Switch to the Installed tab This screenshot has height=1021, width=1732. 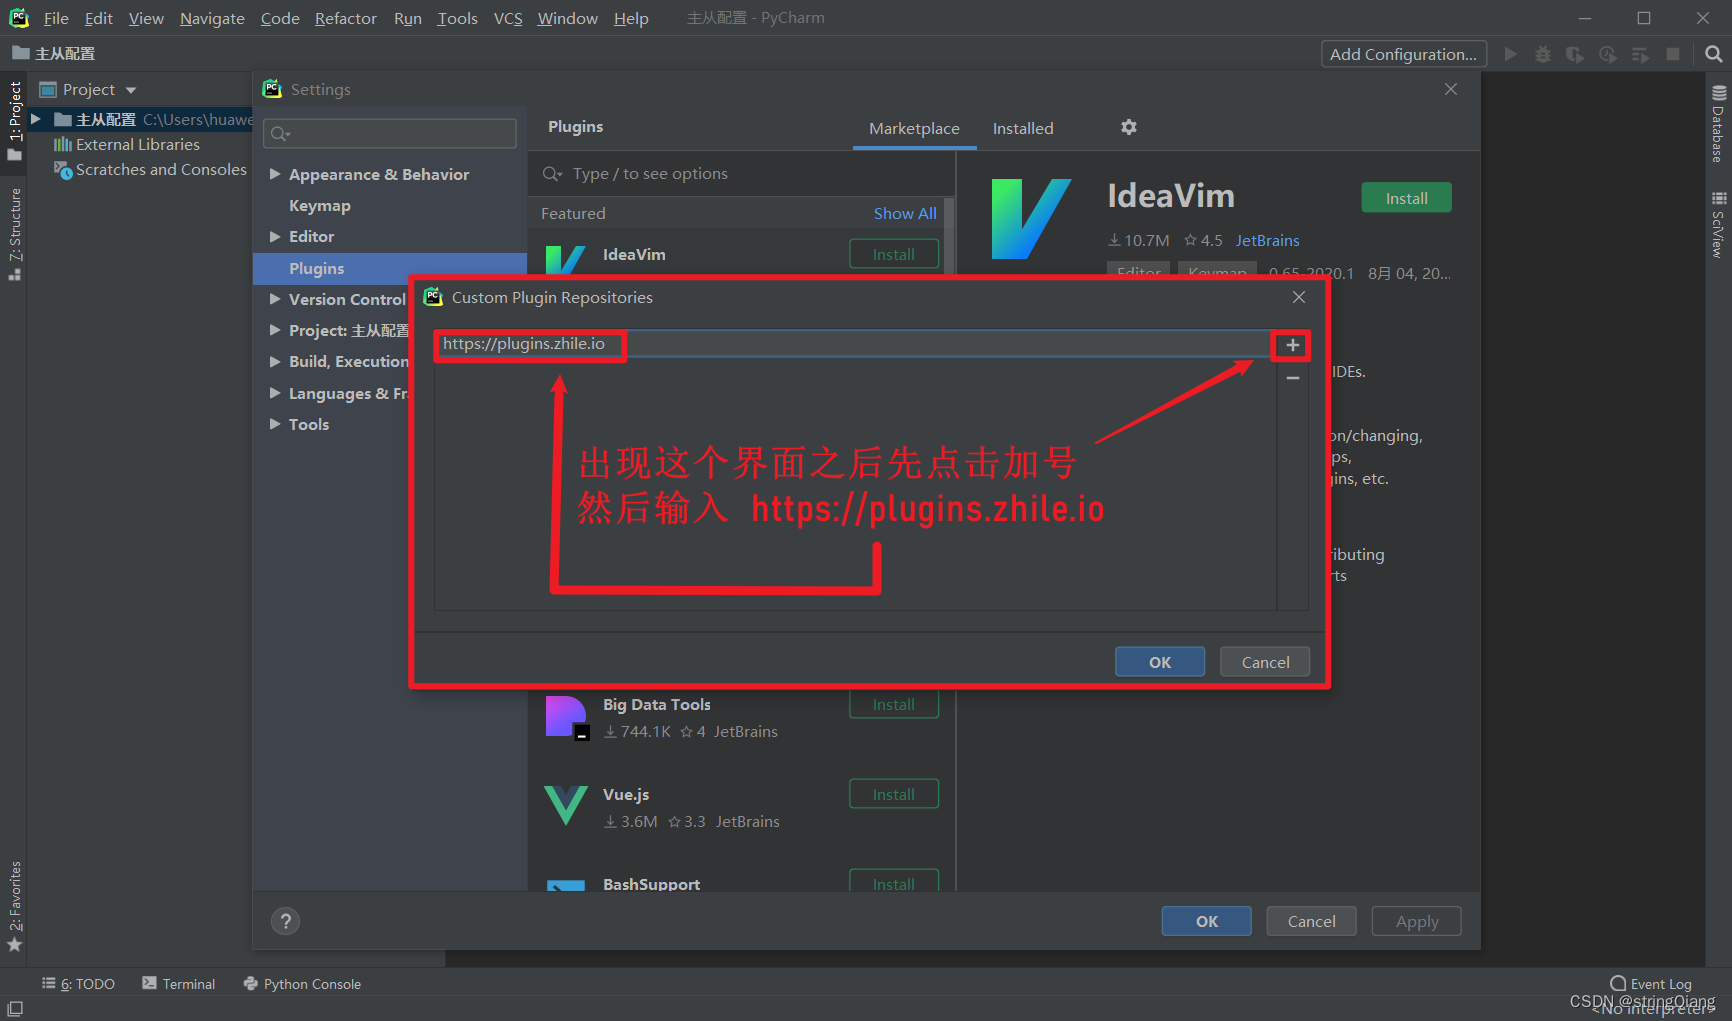[x=1023, y=128]
